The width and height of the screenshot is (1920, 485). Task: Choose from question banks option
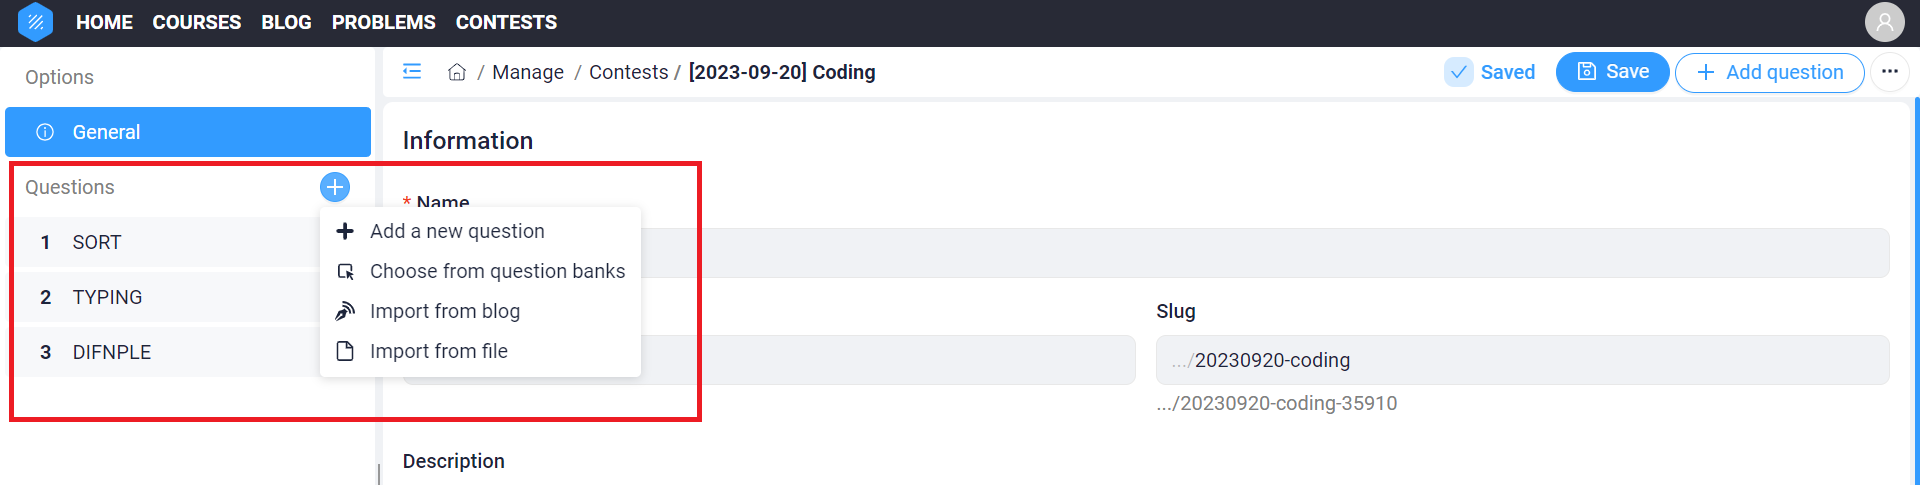click(x=497, y=271)
